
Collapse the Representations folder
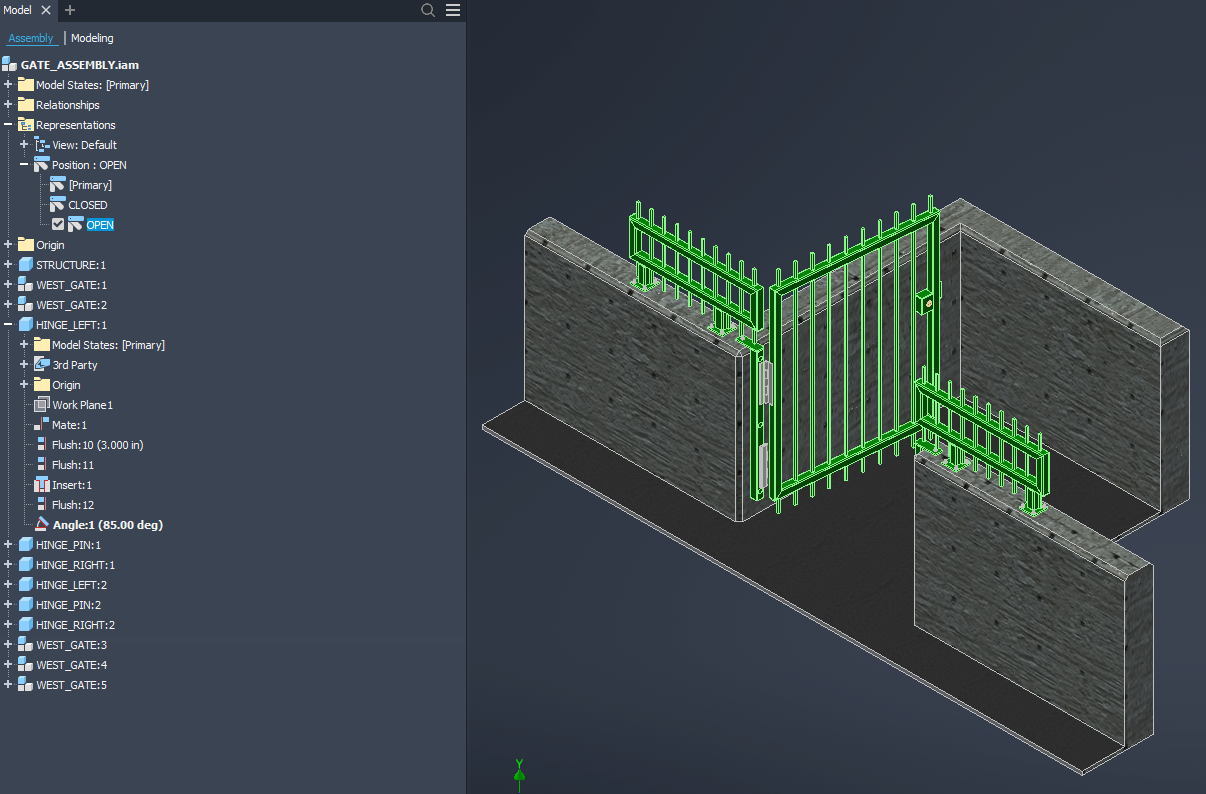(8, 124)
